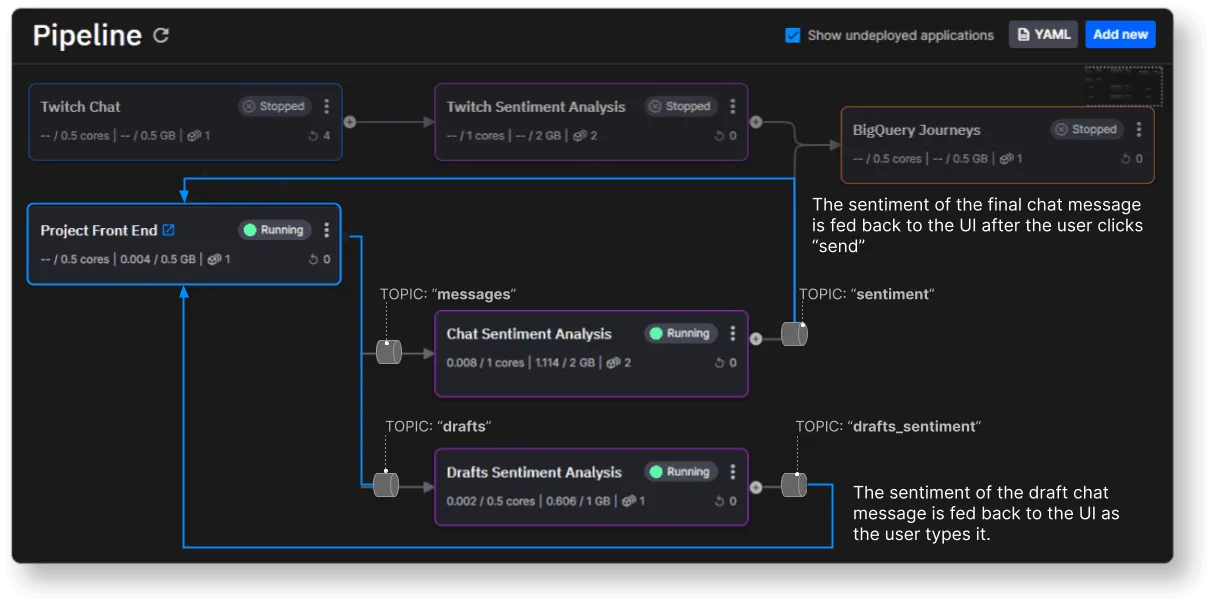Click Drafts Sentiment Analysis 0.606 / 1 GB value
This screenshot has height=613, width=1209.
pos(576,502)
